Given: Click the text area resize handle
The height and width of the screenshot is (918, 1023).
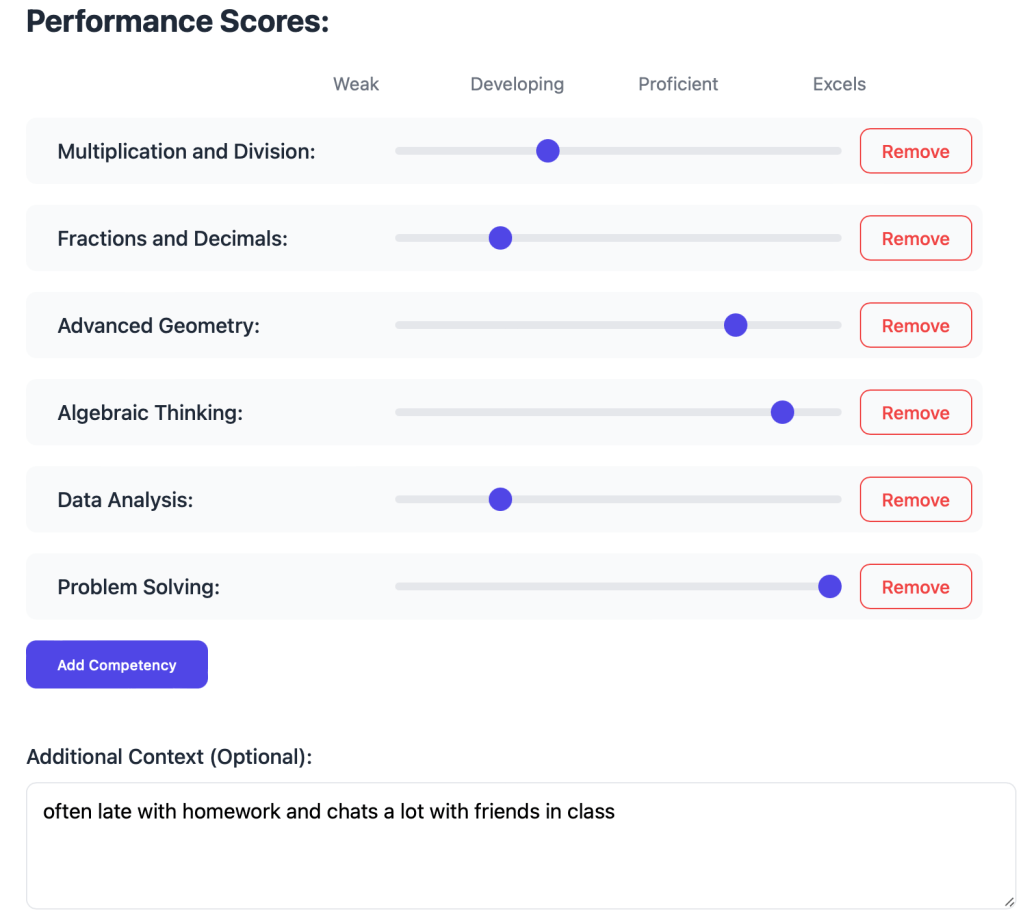Looking at the screenshot, I should [1009, 902].
